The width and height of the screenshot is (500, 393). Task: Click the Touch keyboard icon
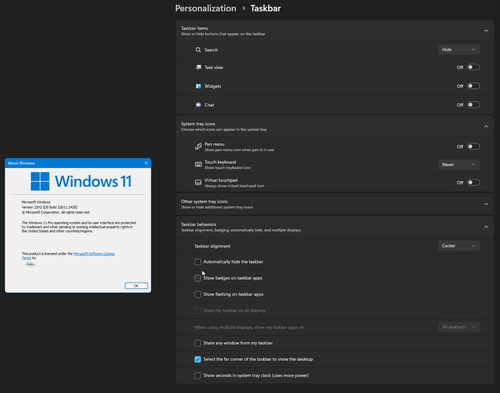pyautogui.click(x=198, y=164)
